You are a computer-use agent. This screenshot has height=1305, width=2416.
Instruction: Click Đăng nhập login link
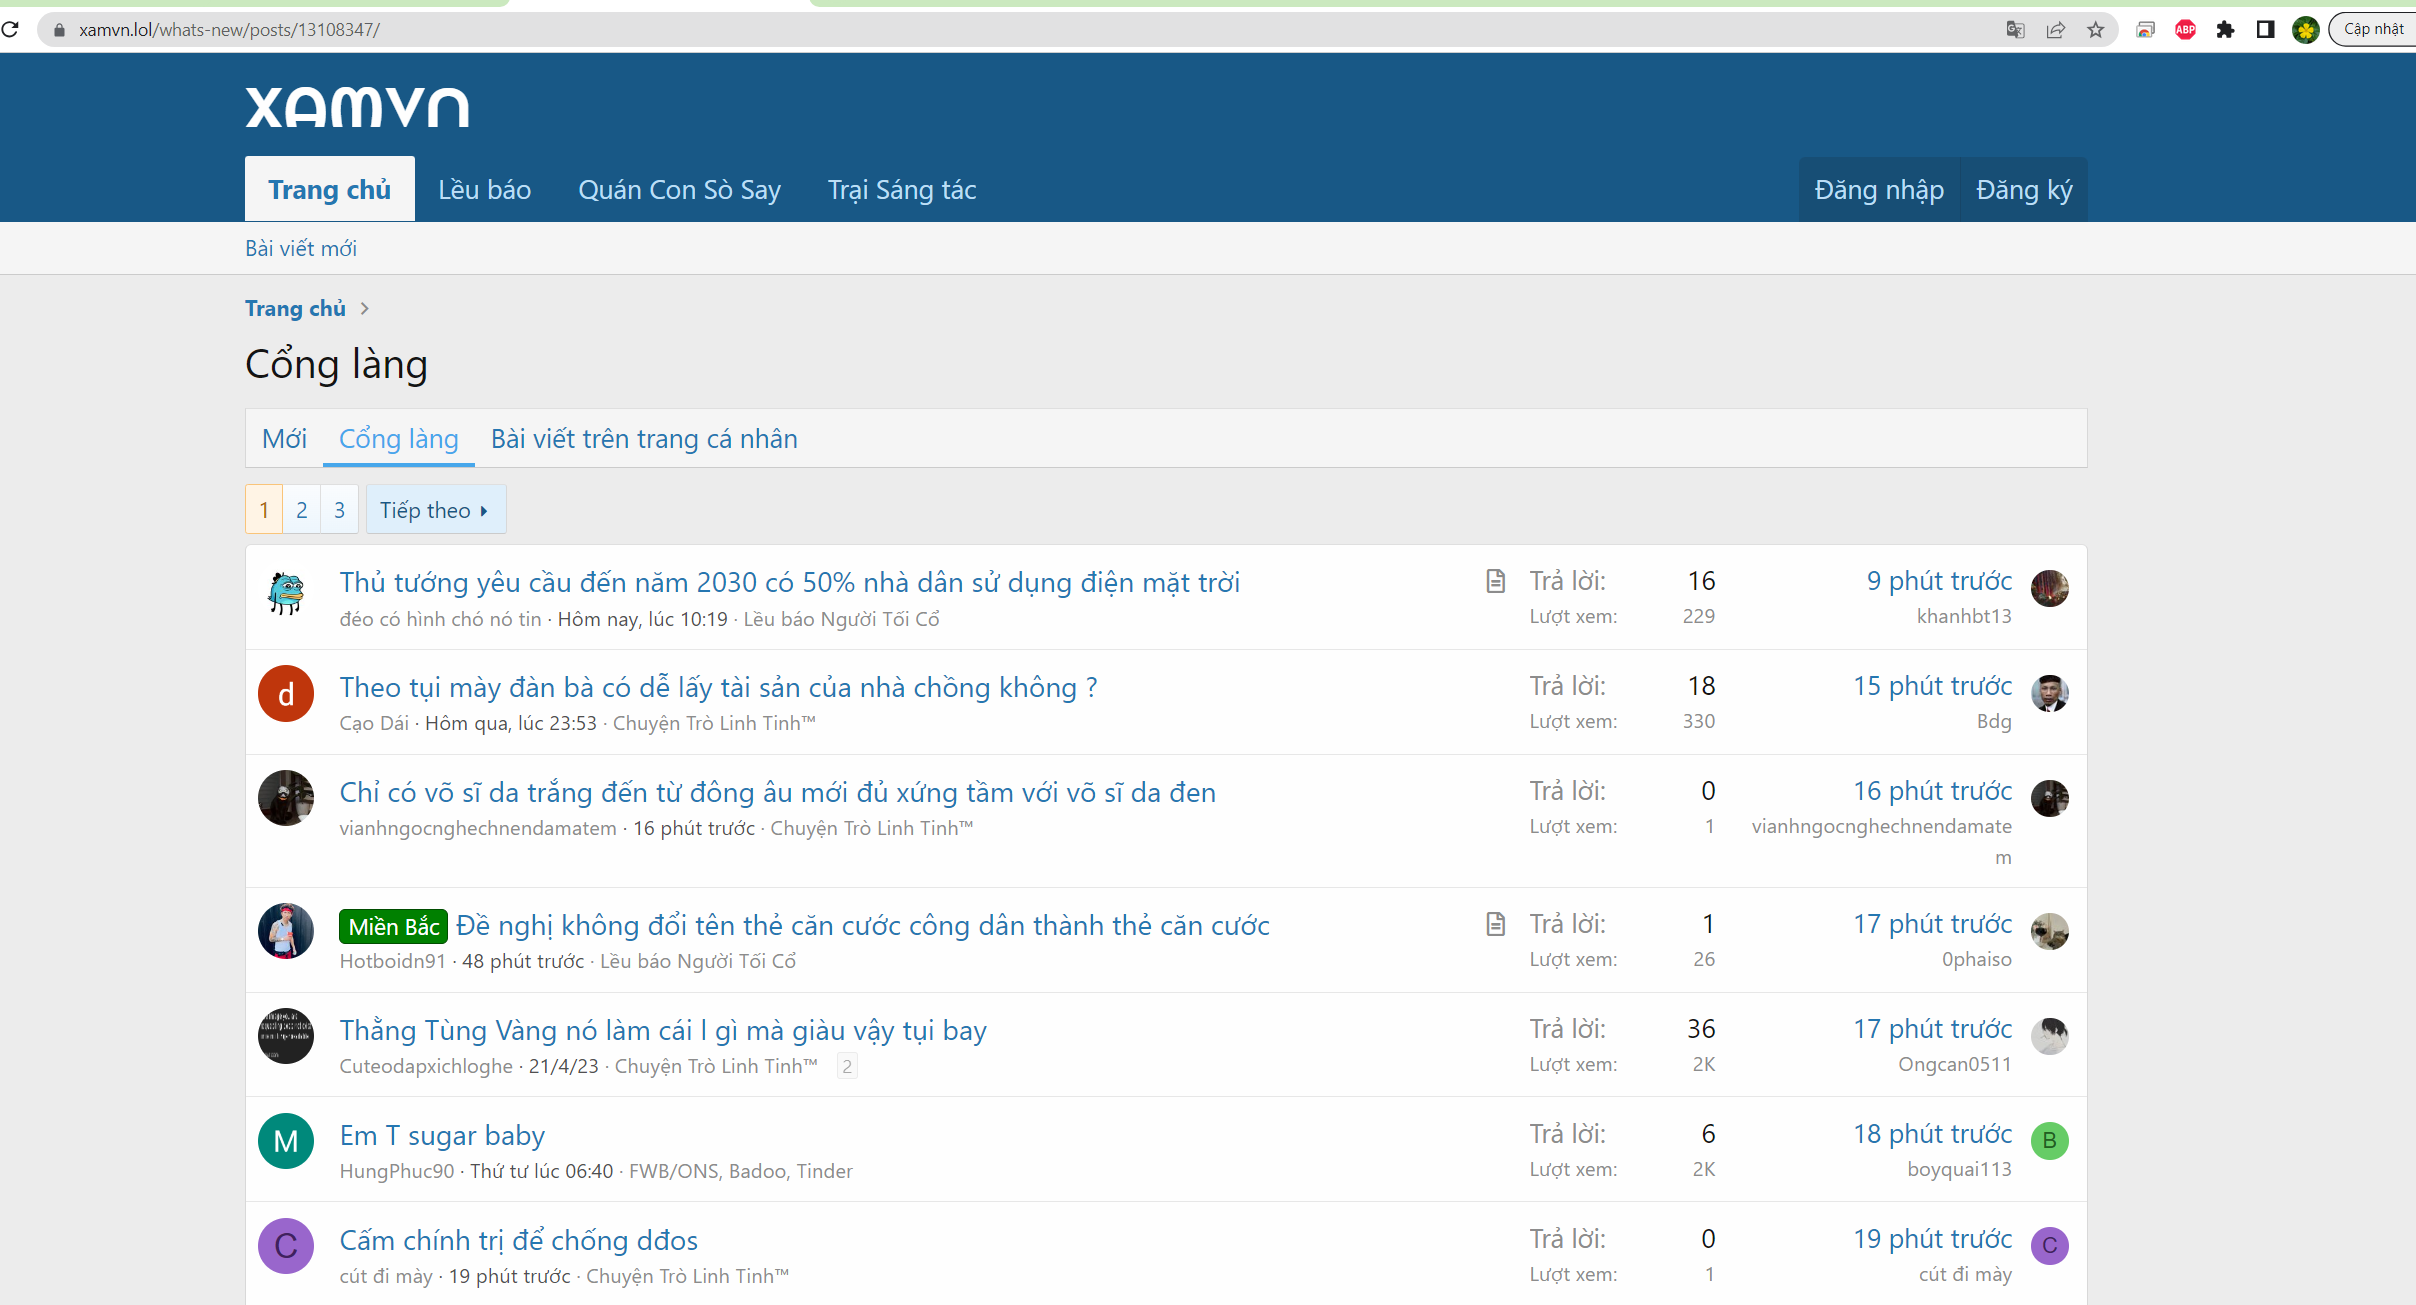click(1879, 190)
